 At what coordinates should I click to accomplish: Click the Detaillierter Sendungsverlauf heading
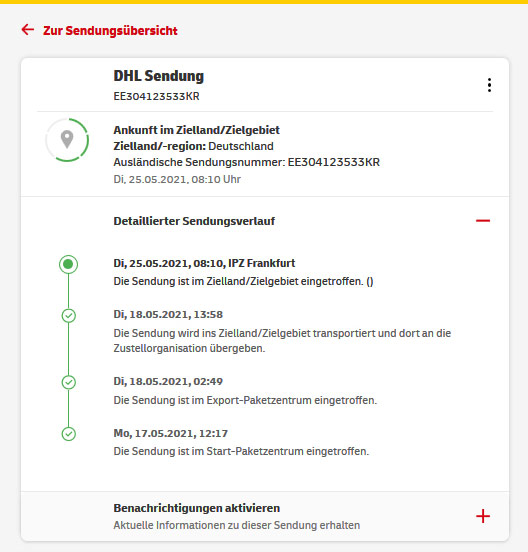[x=194, y=221]
